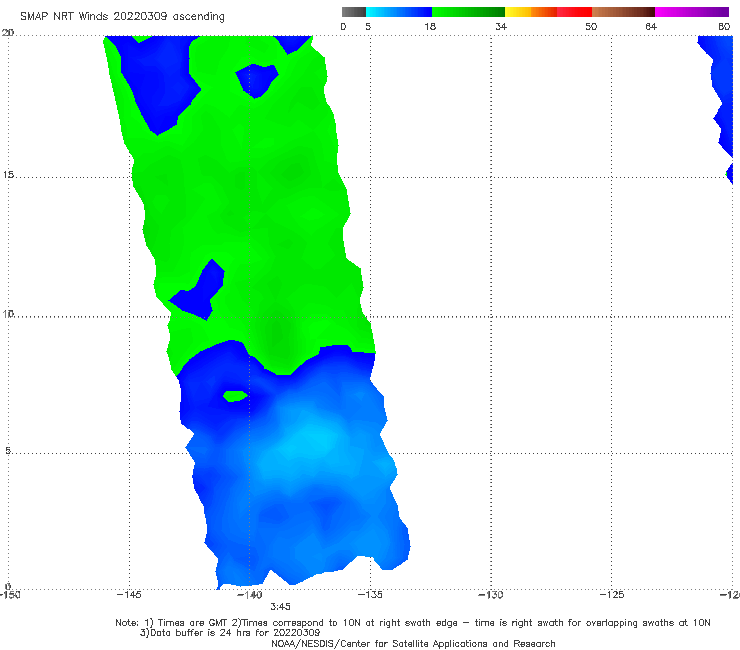Click the gray segment of the color bar
Image resolution: width=740 pixels, height=650 pixels.
point(353,12)
